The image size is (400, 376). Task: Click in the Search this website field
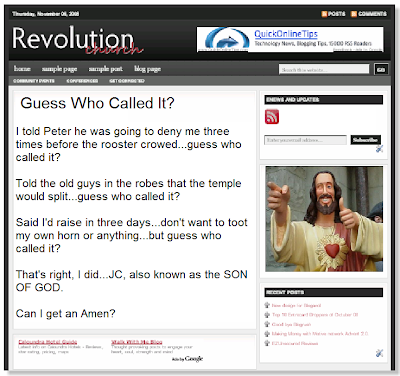(x=324, y=69)
